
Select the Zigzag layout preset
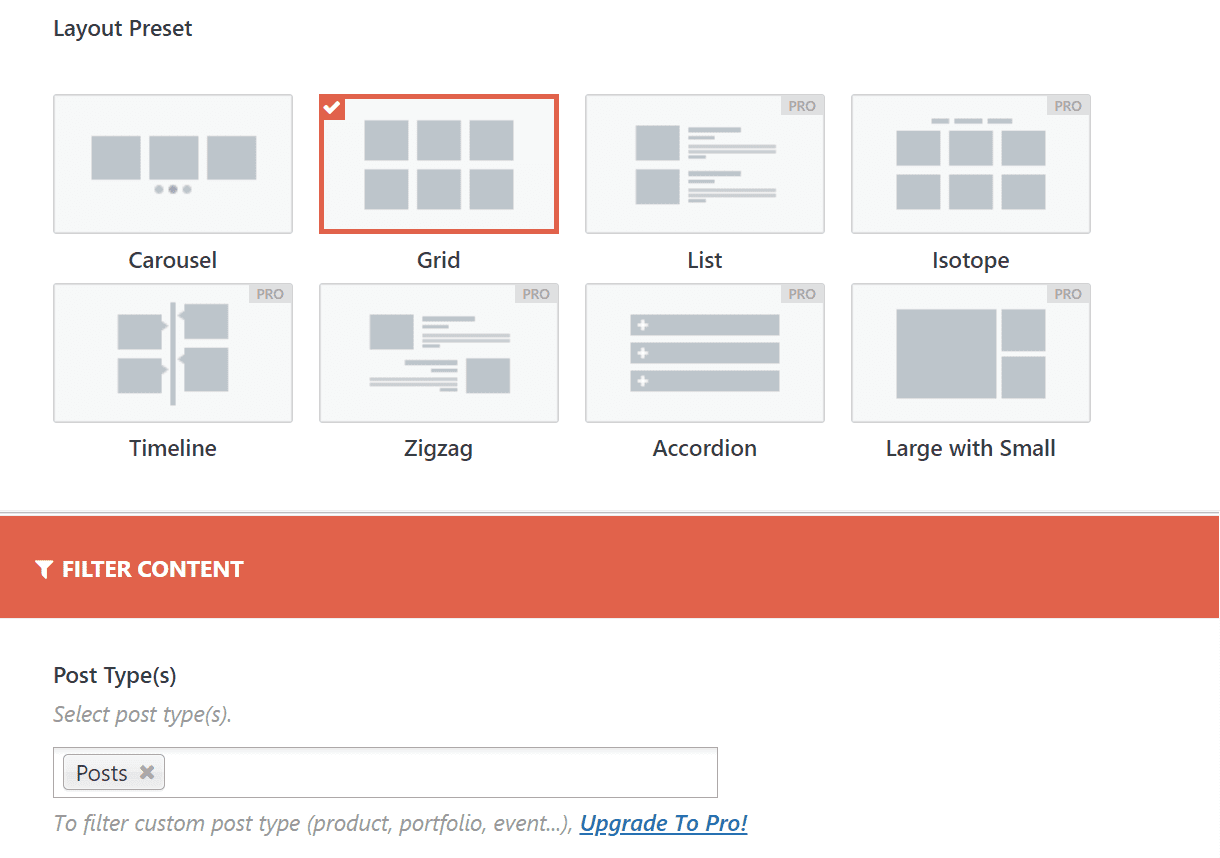point(438,352)
